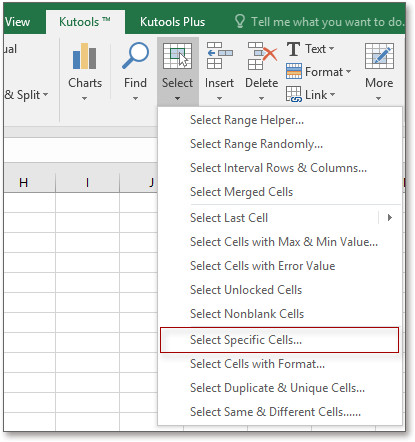
Task: Click Tell me what you want field
Action: pos(319,22)
